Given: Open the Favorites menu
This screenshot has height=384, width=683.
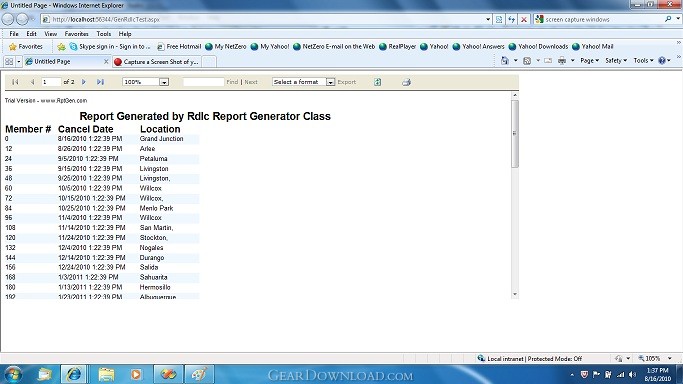Looking at the screenshot, I should point(76,34).
